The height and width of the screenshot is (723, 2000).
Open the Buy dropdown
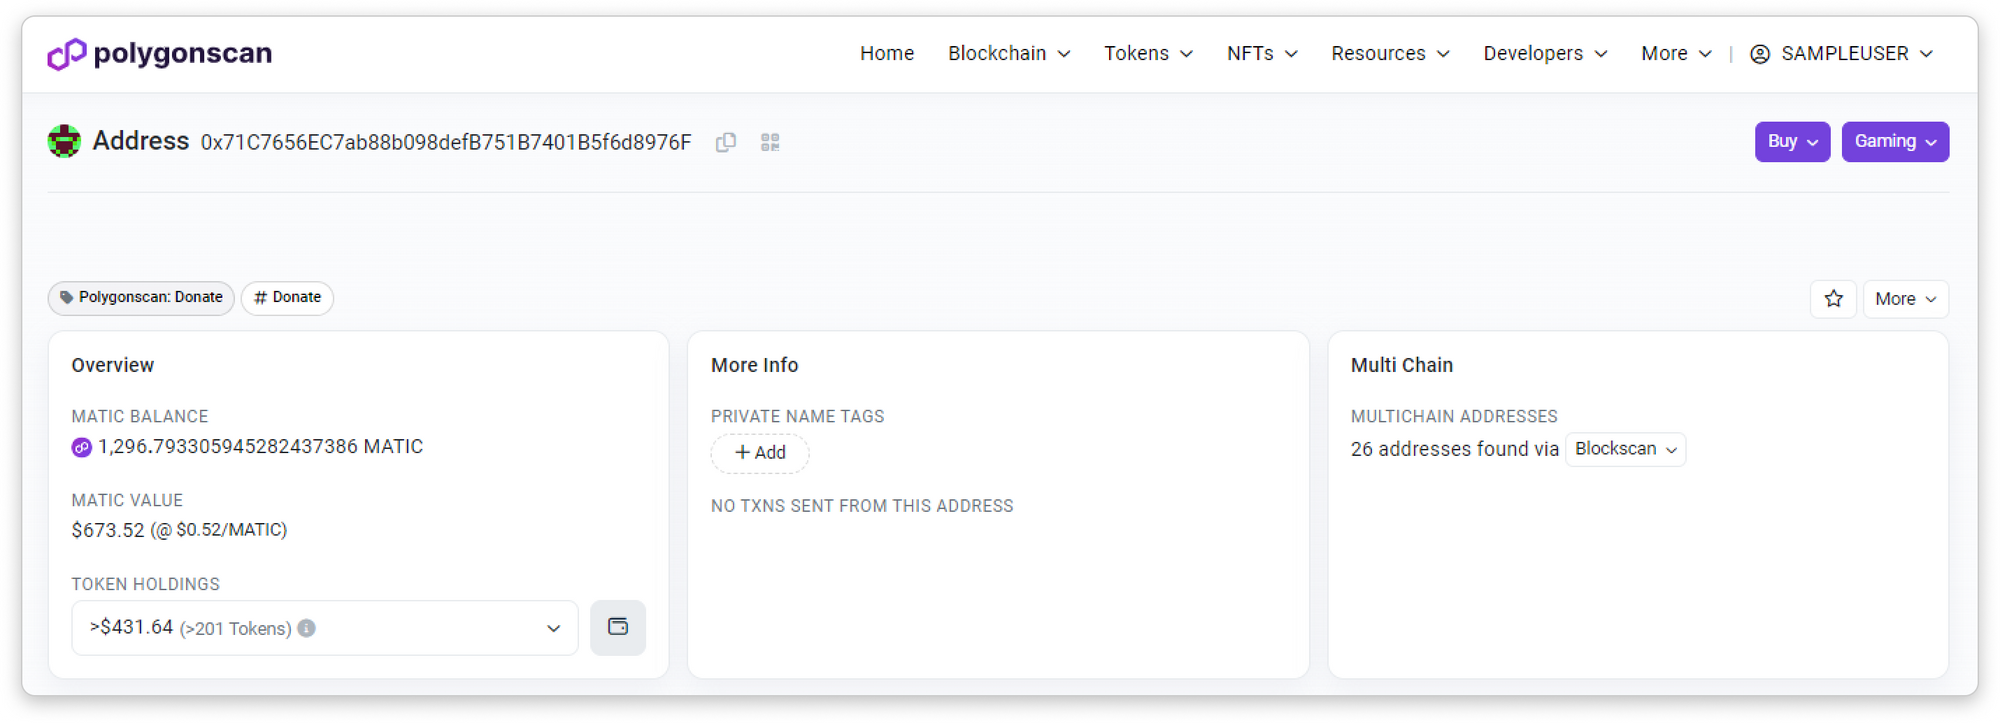coord(1792,142)
